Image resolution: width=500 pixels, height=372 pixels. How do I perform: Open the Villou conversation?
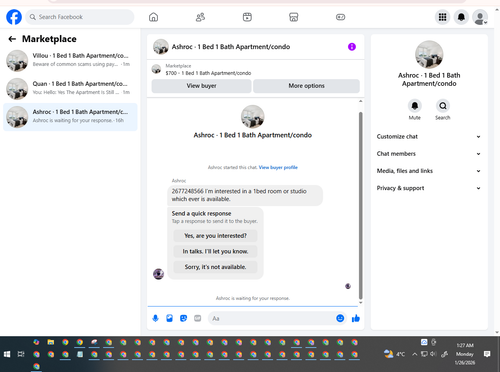click(70, 60)
